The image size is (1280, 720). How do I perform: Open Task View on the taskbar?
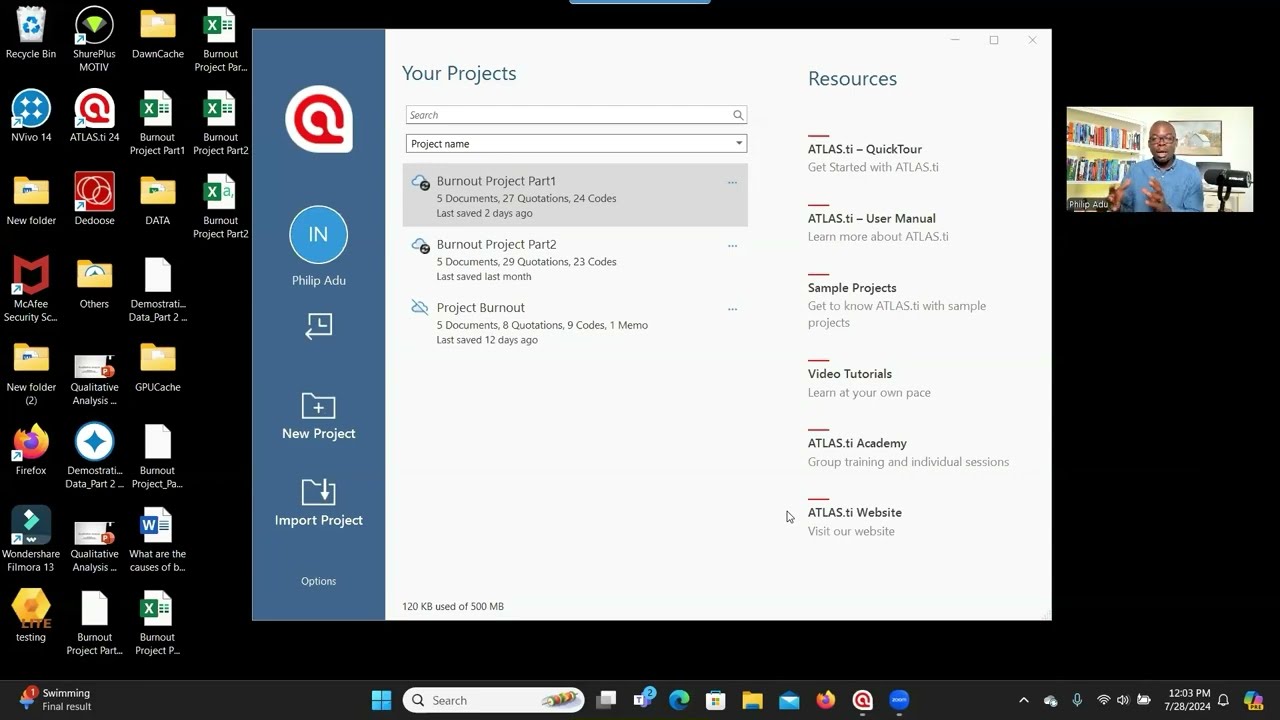tap(606, 700)
